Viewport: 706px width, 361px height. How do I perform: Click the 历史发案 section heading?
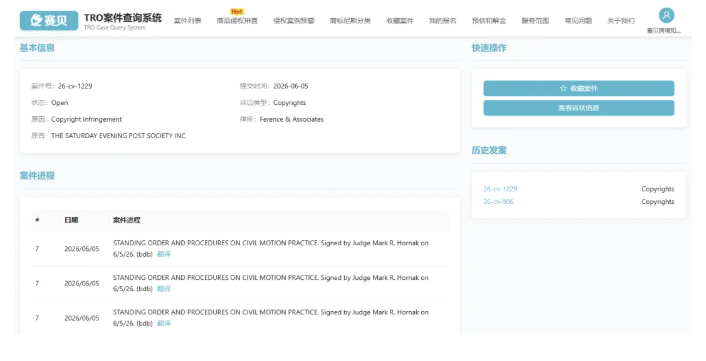coord(489,150)
